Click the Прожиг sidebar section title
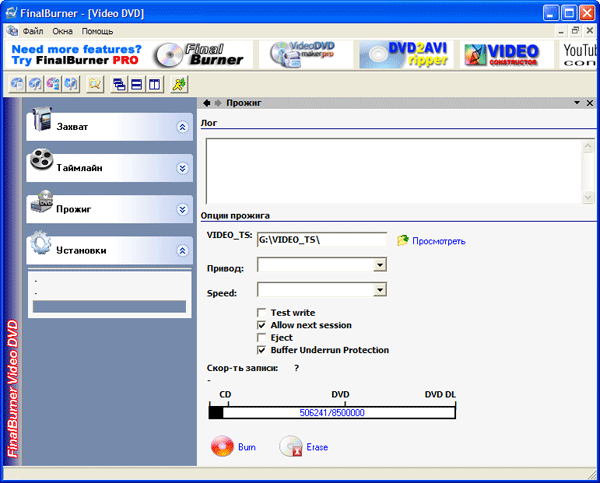 (x=73, y=209)
